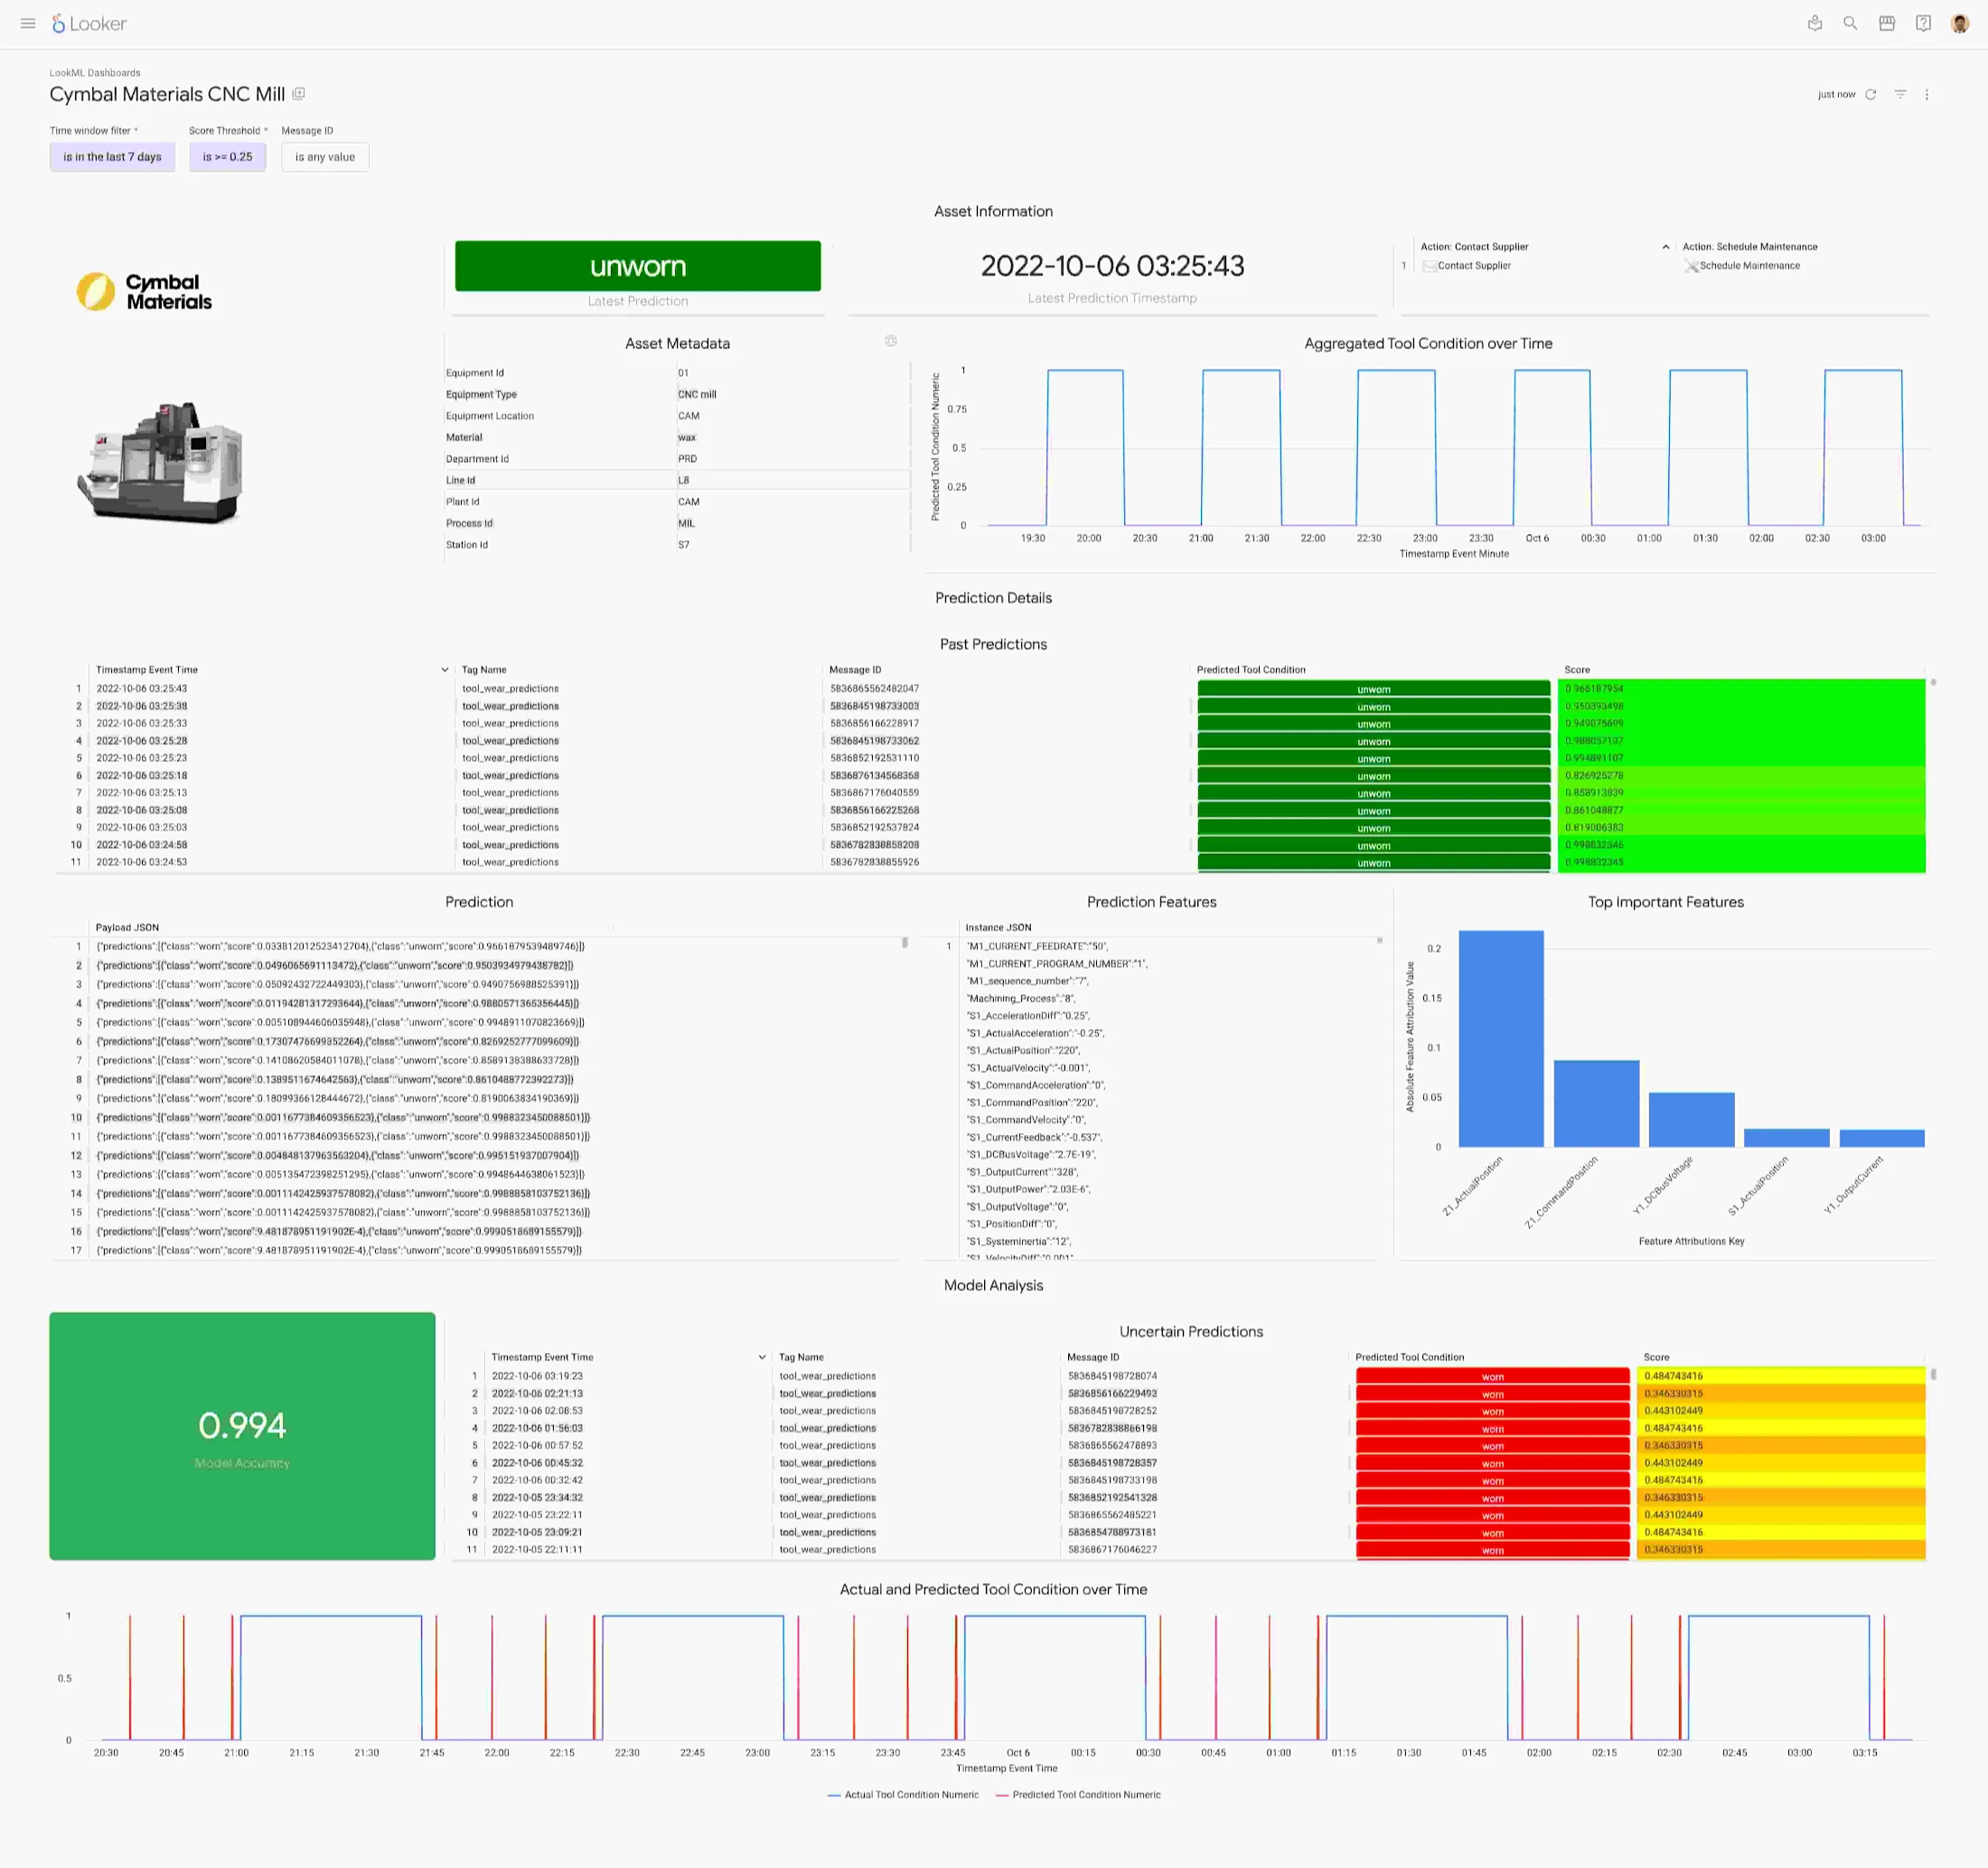Sort by Timestamp Event Time in Past Predictions
This screenshot has width=1988, height=1868.
click(x=147, y=670)
